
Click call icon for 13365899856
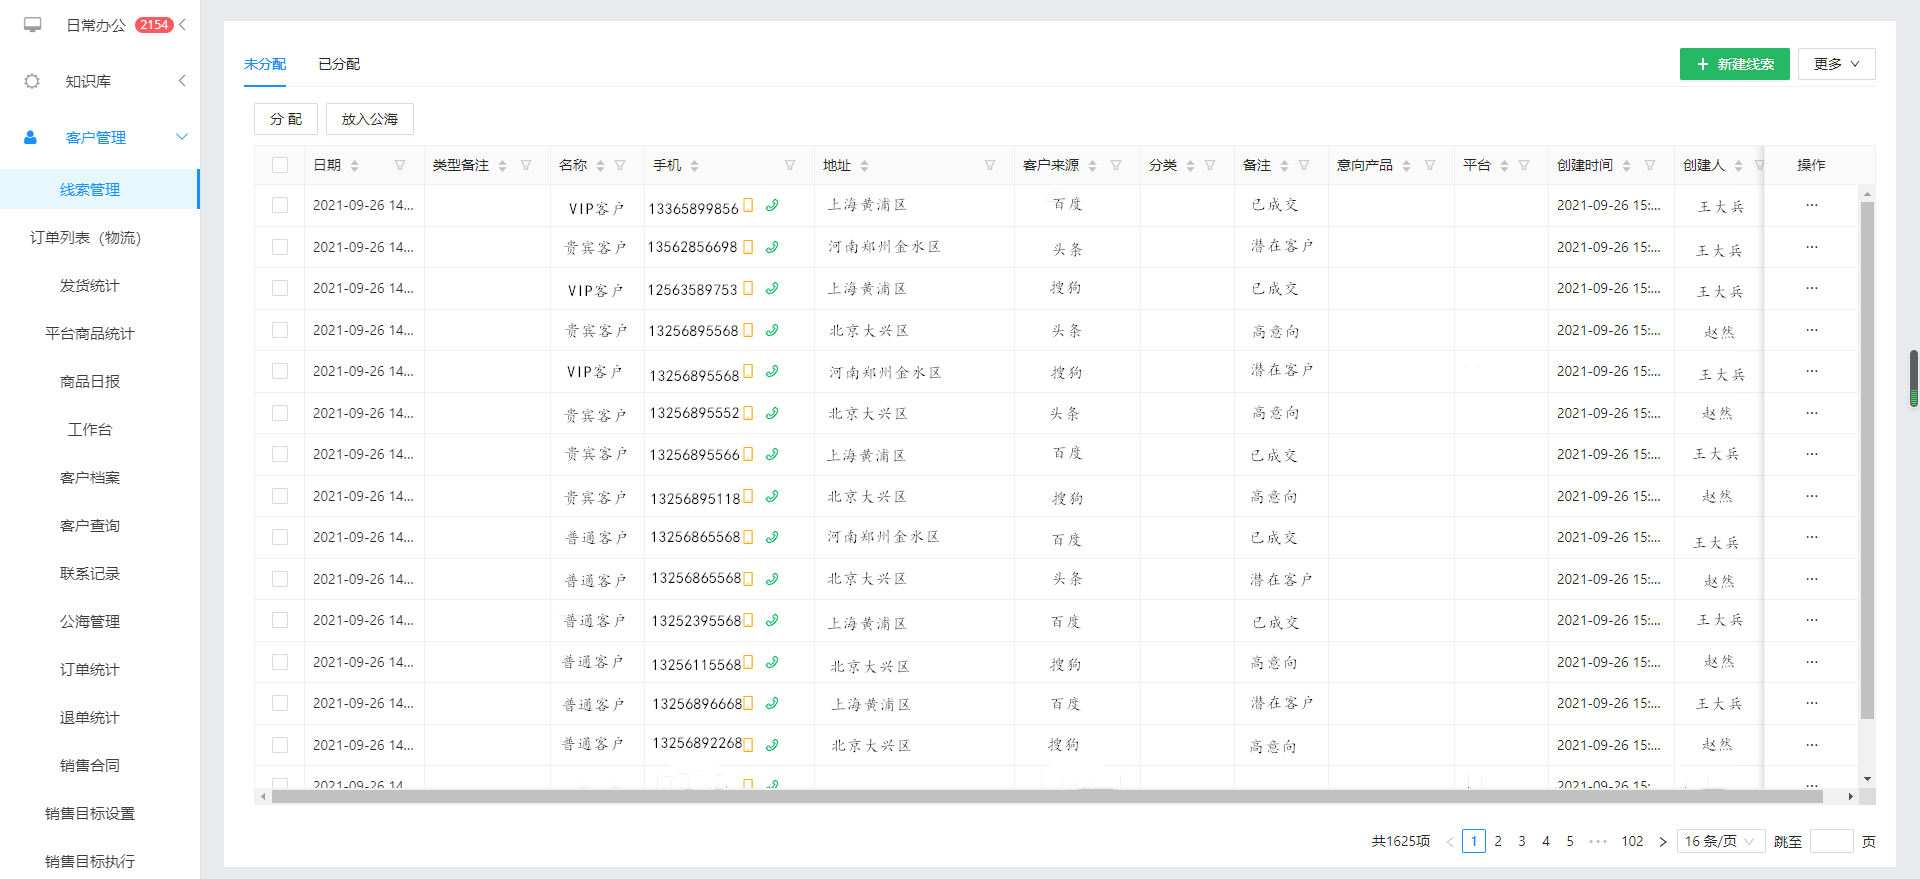point(772,206)
